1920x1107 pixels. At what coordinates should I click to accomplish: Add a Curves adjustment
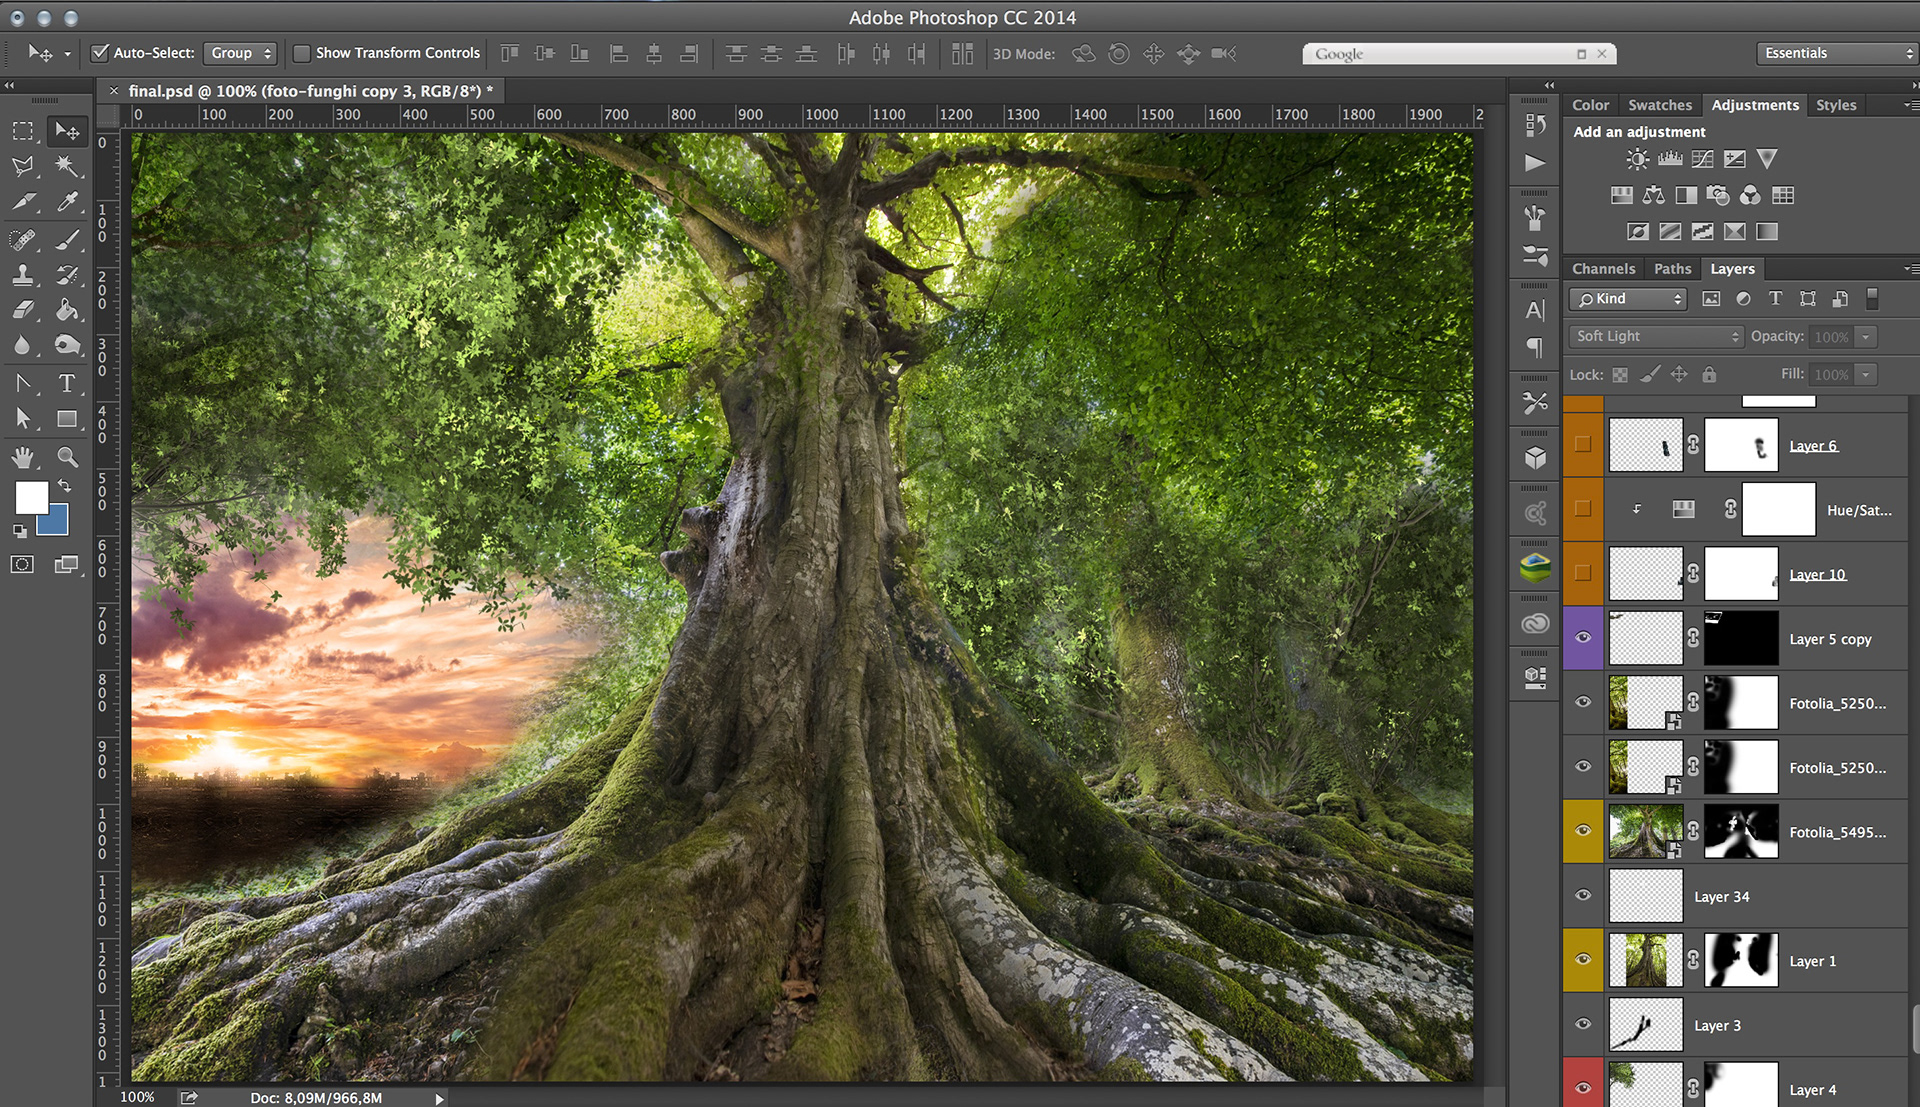point(1702,159)
